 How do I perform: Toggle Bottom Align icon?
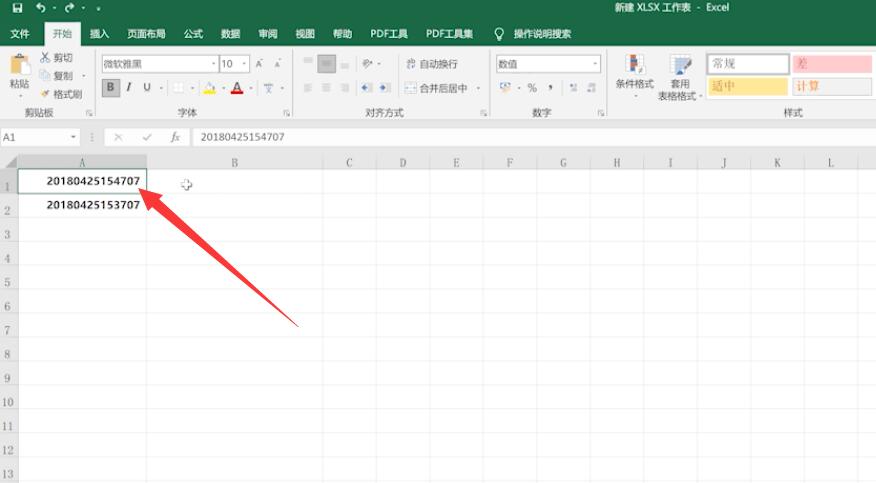pyautogui.click(x=345, y=64)
